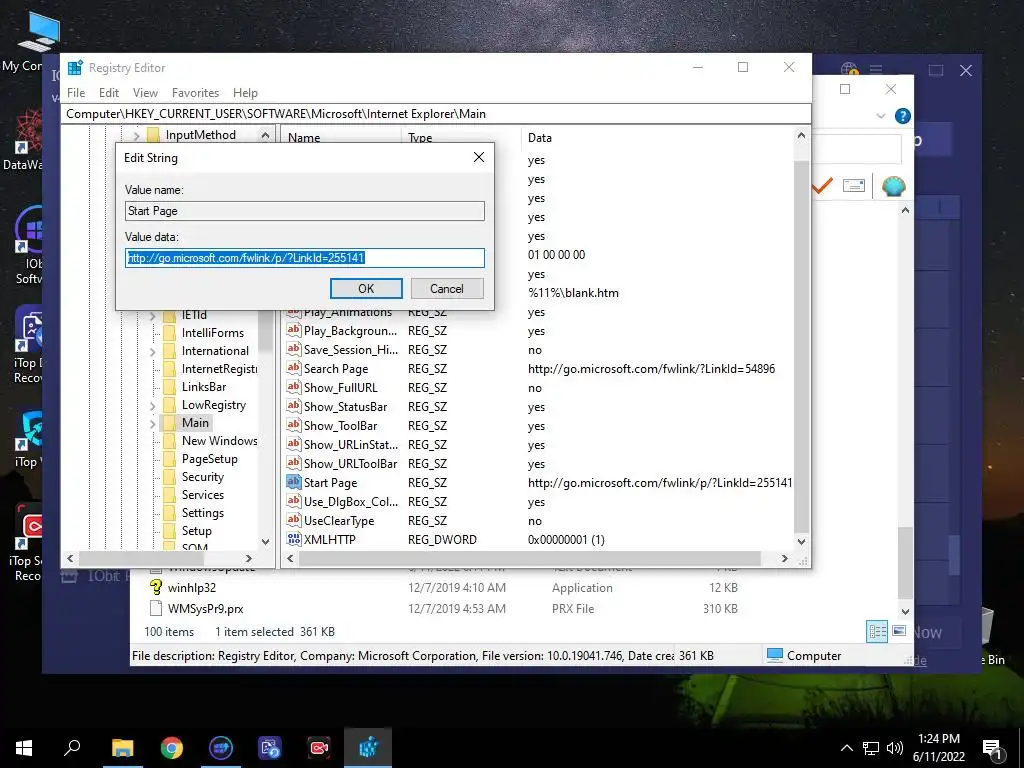
Task: Click the Start Page string value icon
Action: coord(294,482)
